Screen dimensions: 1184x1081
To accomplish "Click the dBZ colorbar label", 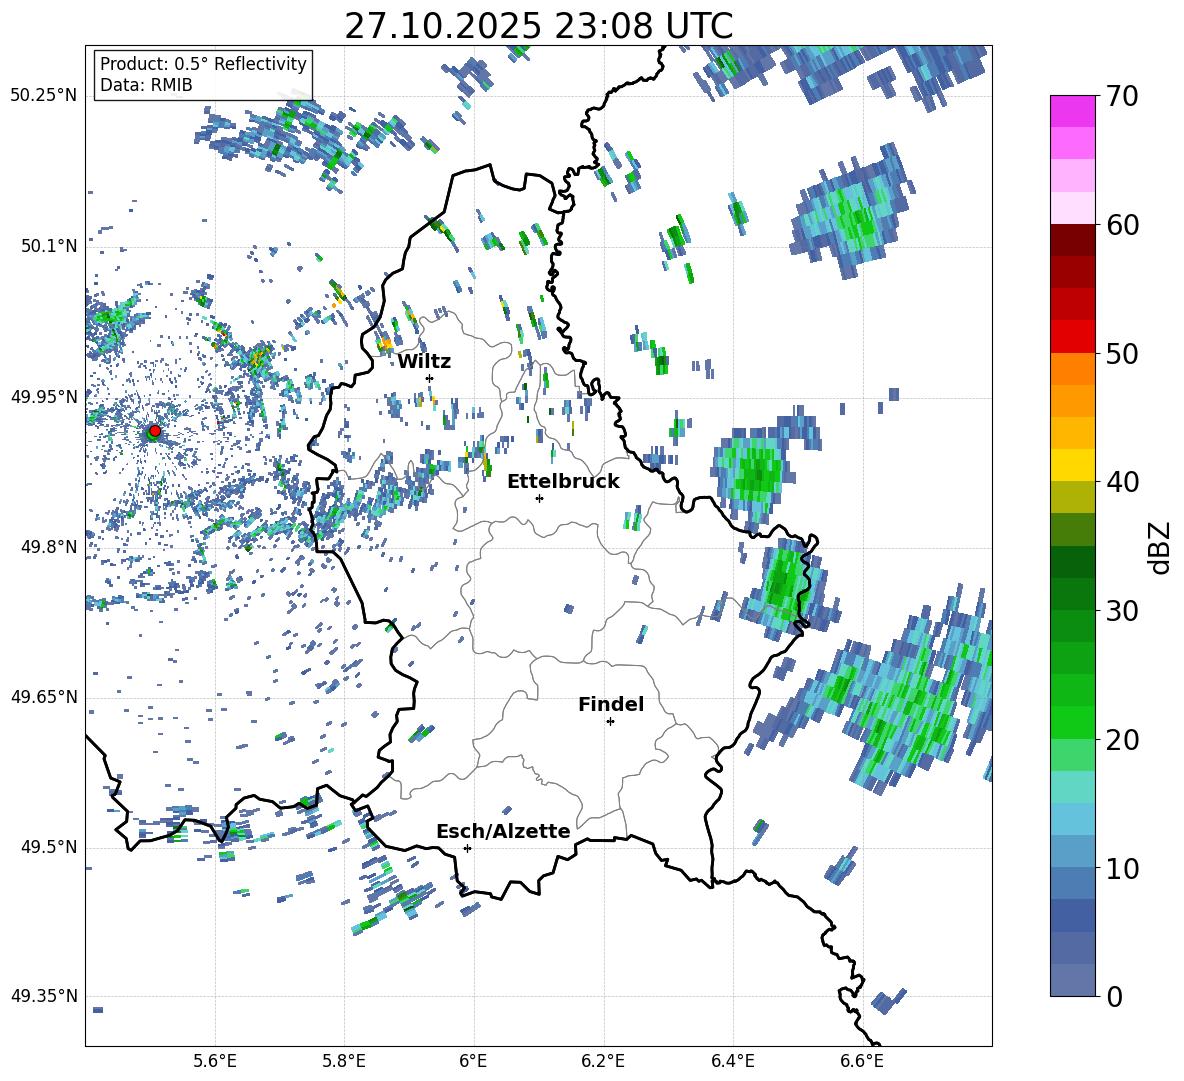I will click(x=1161, y=547).
